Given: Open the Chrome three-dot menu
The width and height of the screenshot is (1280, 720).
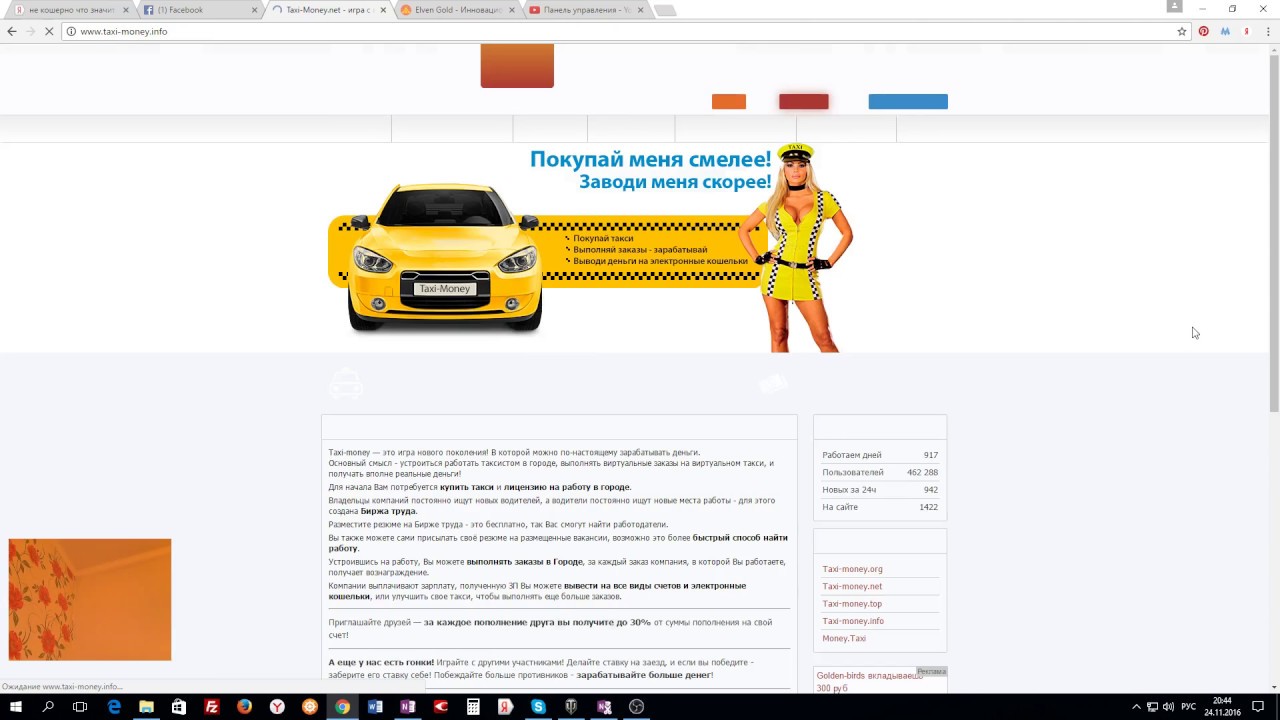Looking at the screenshot, I should pos(1268,31).
